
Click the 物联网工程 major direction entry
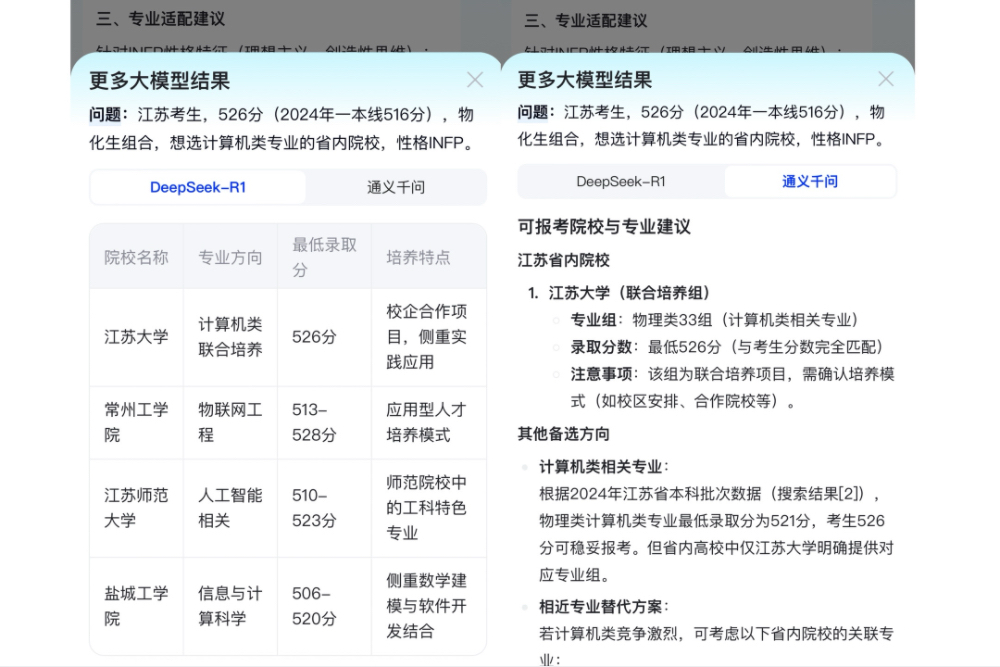229,422
